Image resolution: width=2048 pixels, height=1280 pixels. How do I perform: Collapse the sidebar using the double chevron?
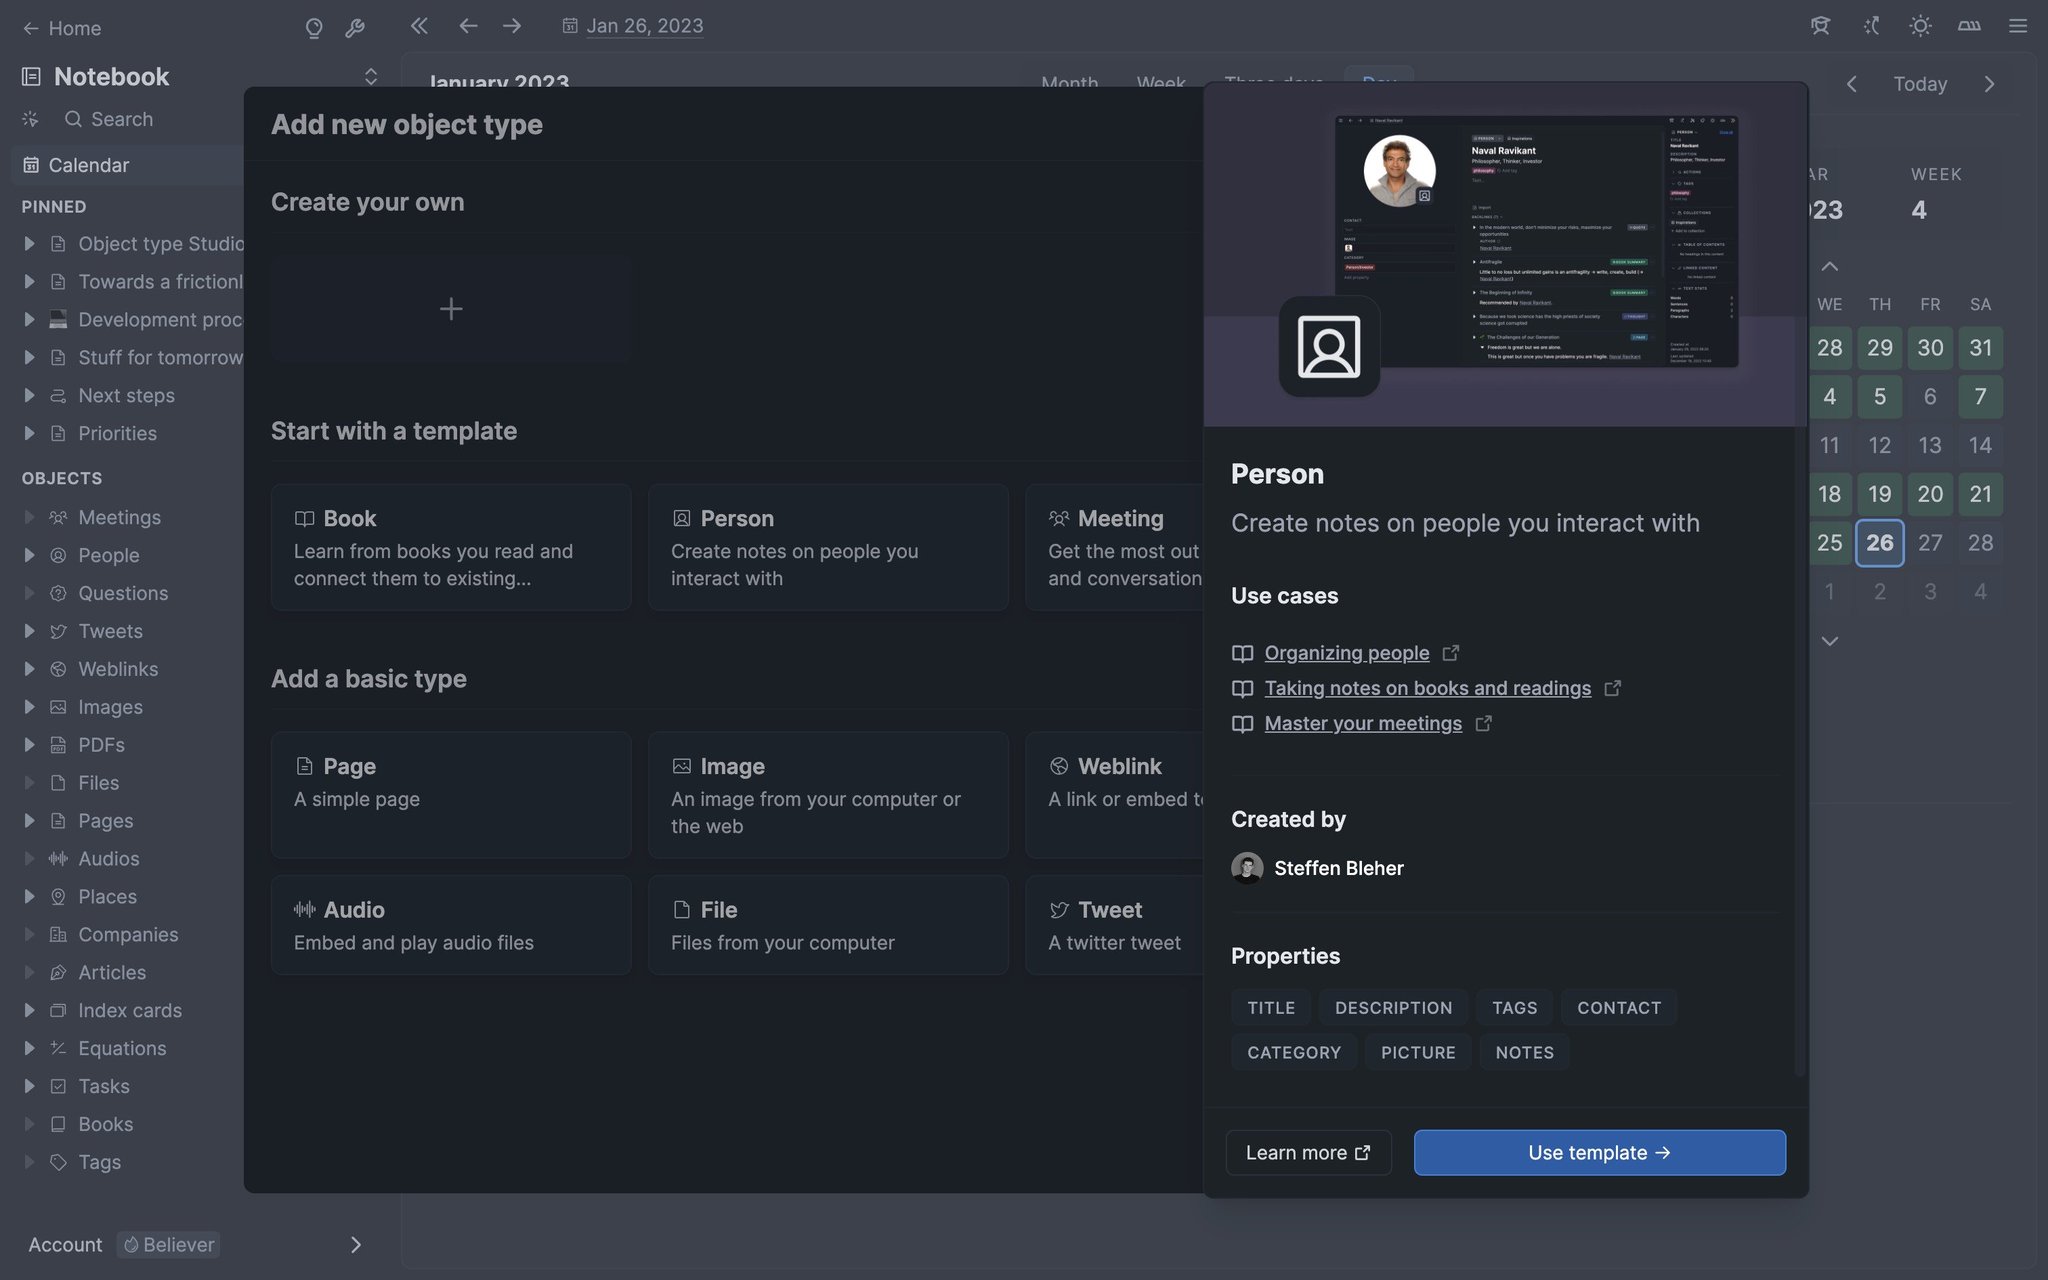419,26
